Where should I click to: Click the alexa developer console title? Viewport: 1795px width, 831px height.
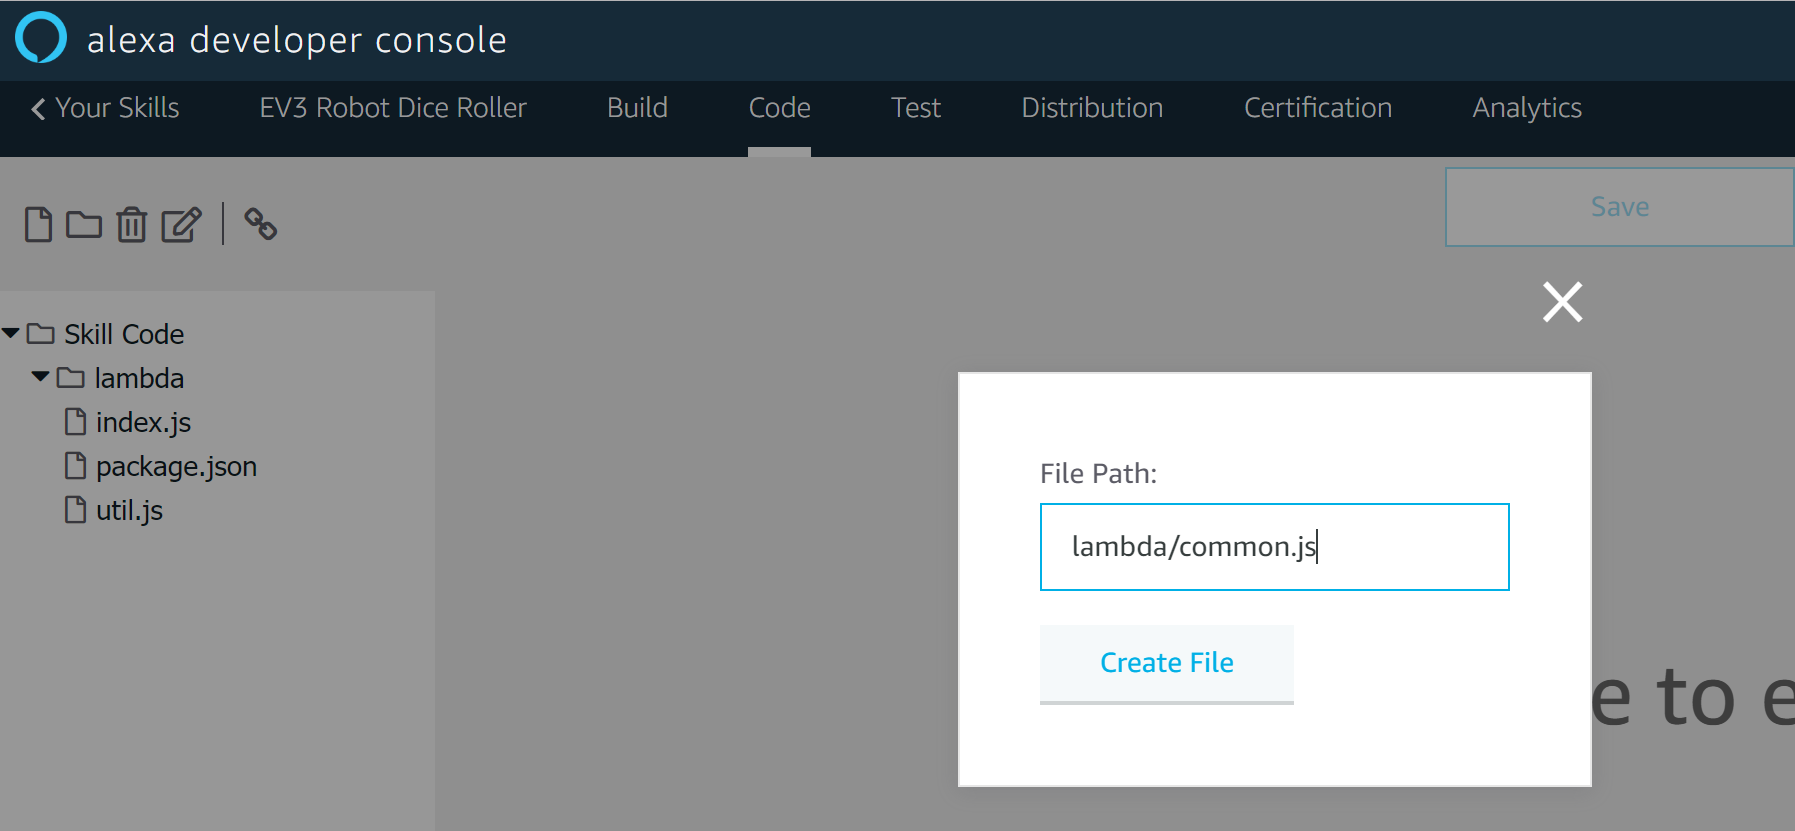click(297, 40)
